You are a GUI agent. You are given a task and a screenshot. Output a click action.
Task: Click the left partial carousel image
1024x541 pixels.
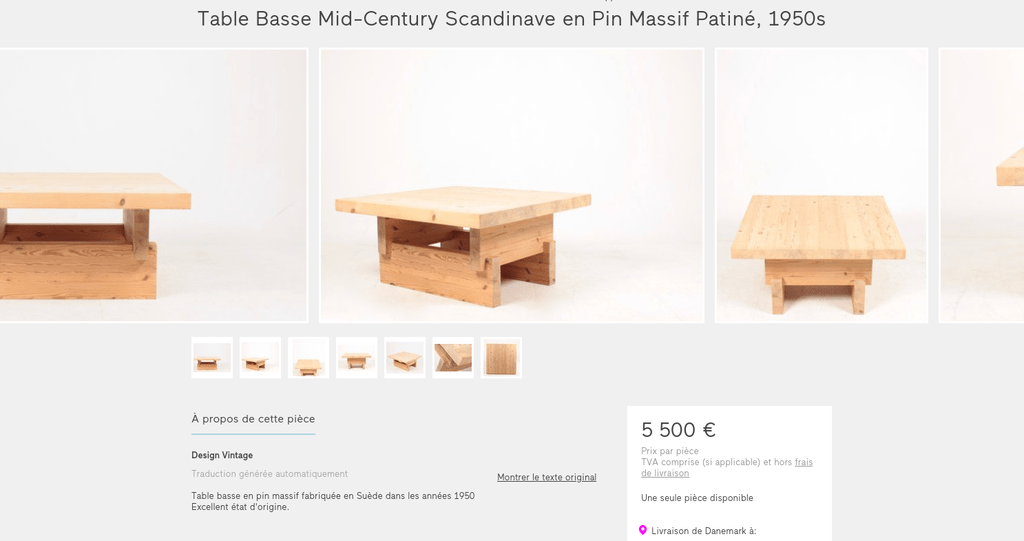(x=153, y=186)
